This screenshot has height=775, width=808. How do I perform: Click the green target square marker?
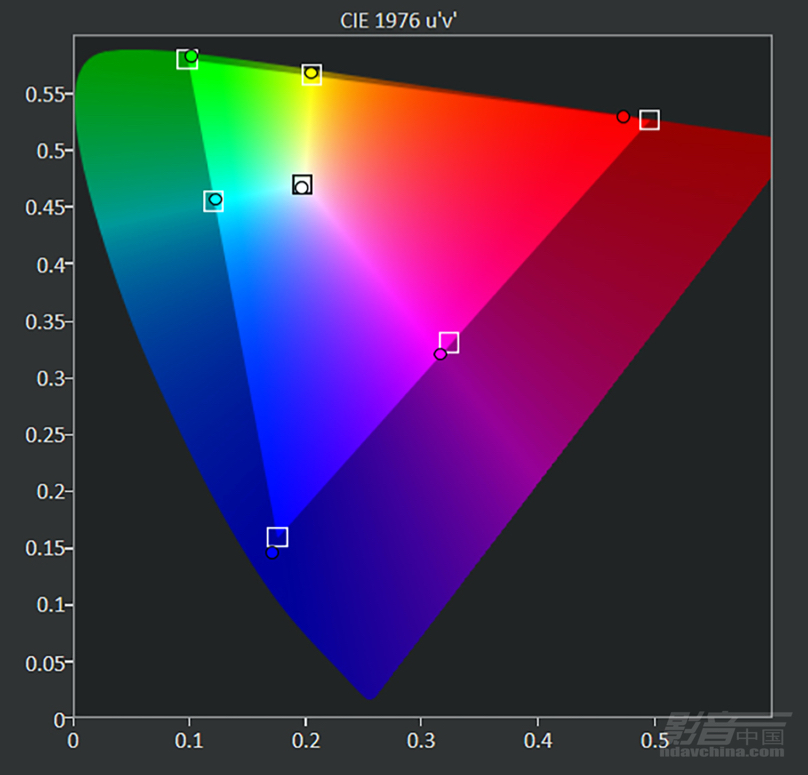coord(187,59)
